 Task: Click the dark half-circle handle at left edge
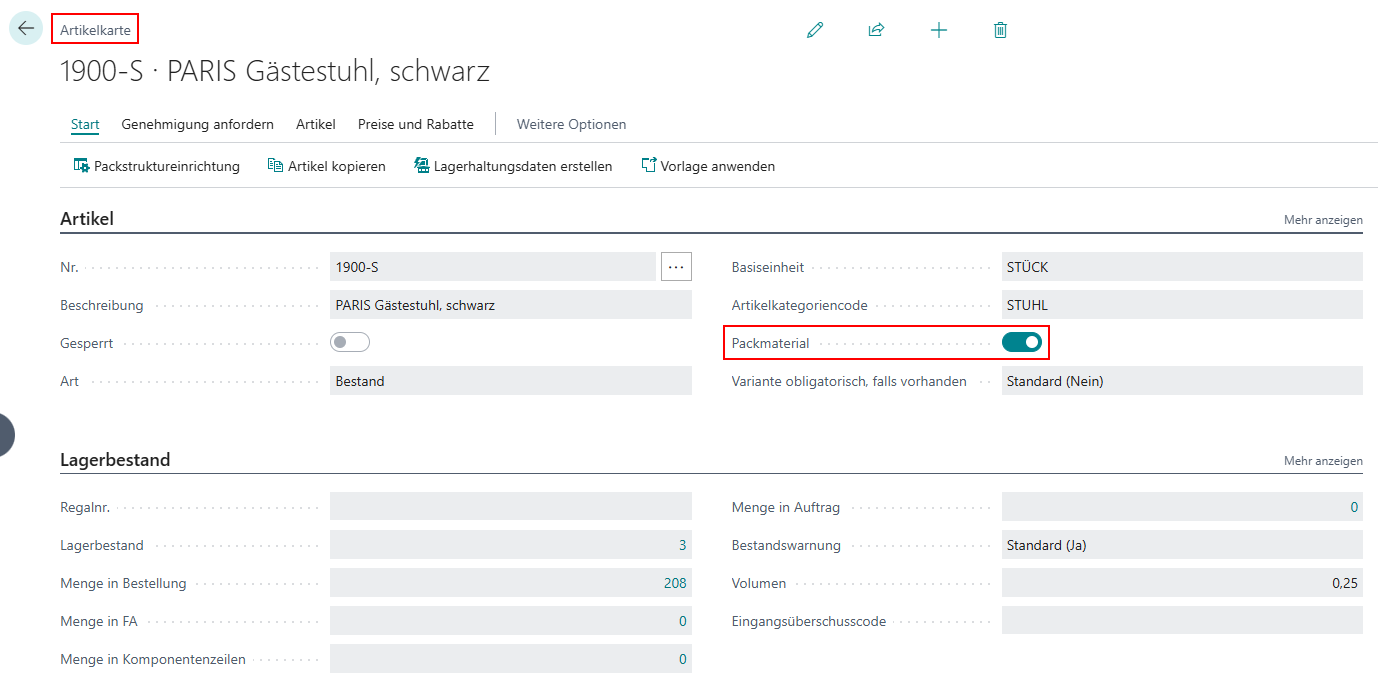tap(7, 435)
